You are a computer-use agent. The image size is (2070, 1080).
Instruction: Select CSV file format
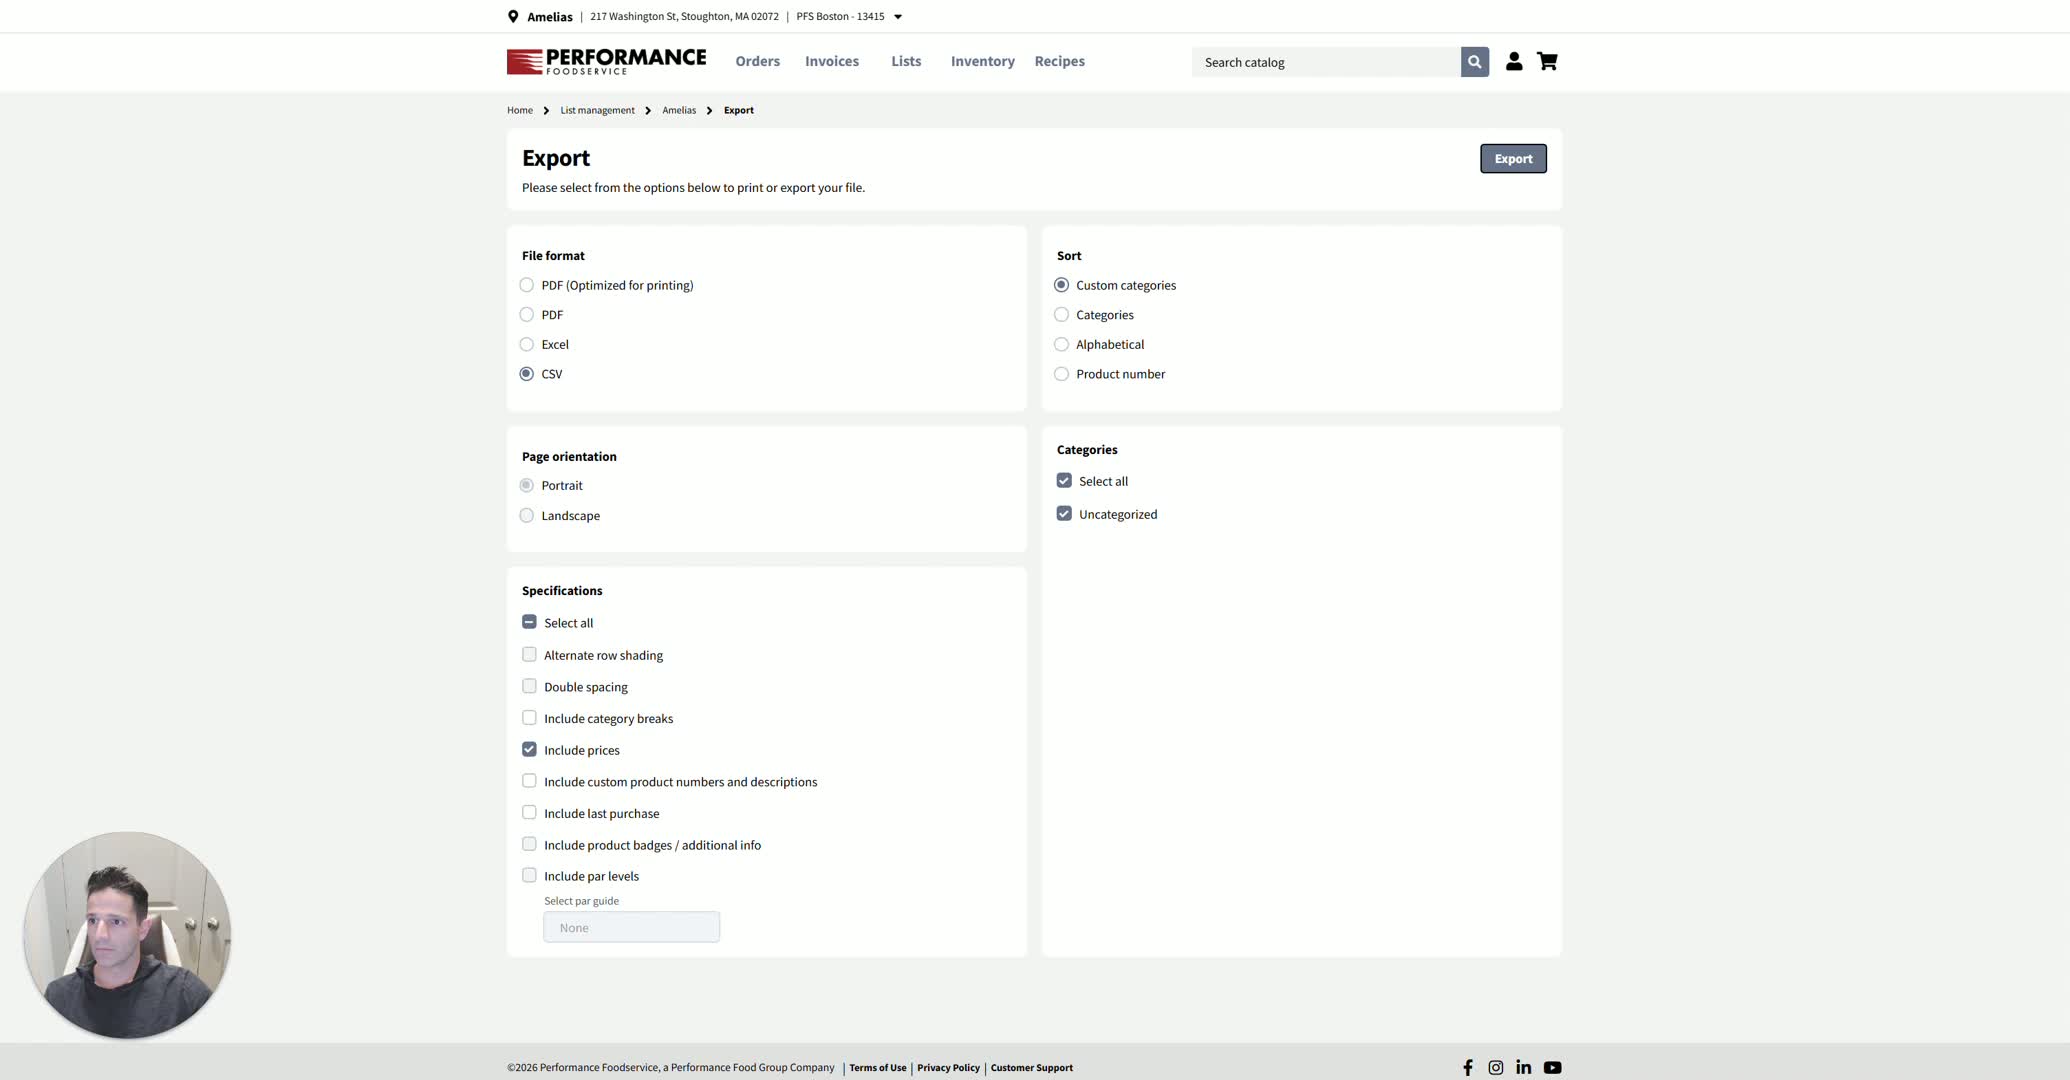(x=527, y=374)
